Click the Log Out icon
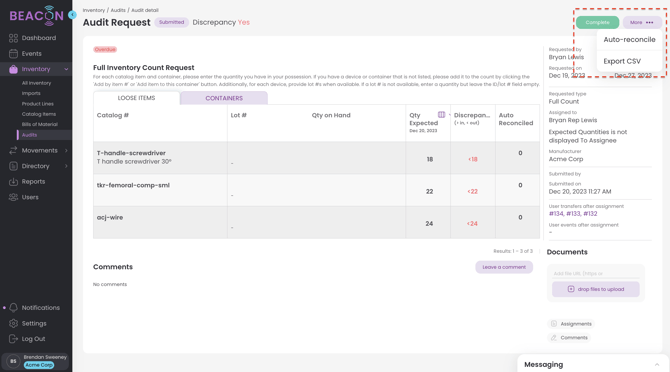This screenshot has width=670, height=372. 13,339
